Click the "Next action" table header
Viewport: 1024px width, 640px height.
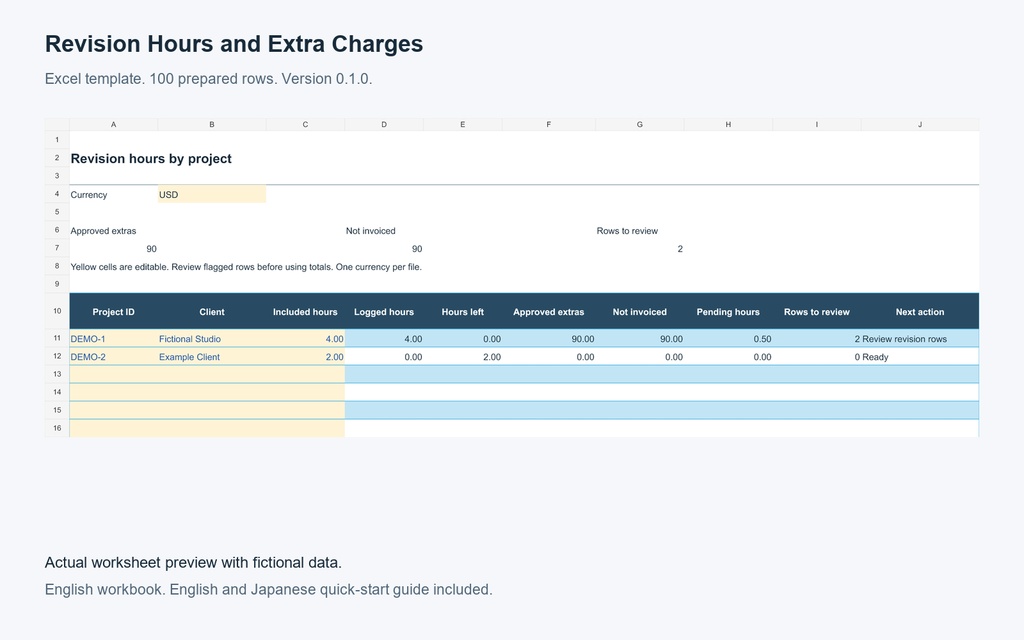pos(920,312)
